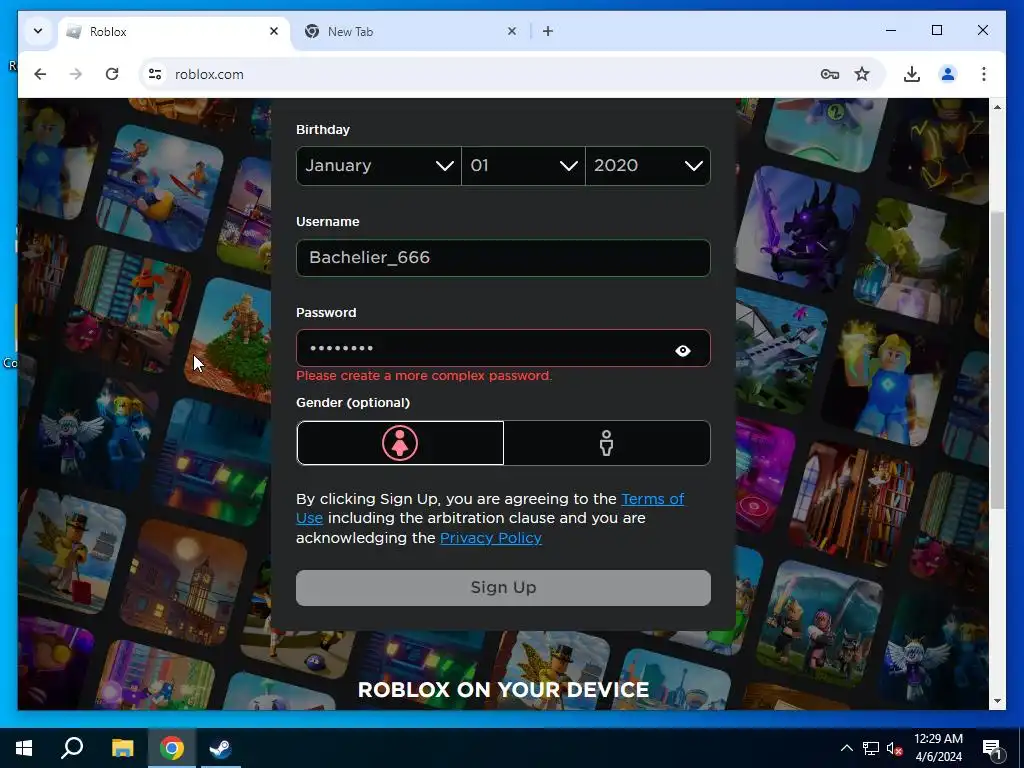Screen dimensions: 1024x768
Task: Open Chrome downloads
Action: click(912, 74)
